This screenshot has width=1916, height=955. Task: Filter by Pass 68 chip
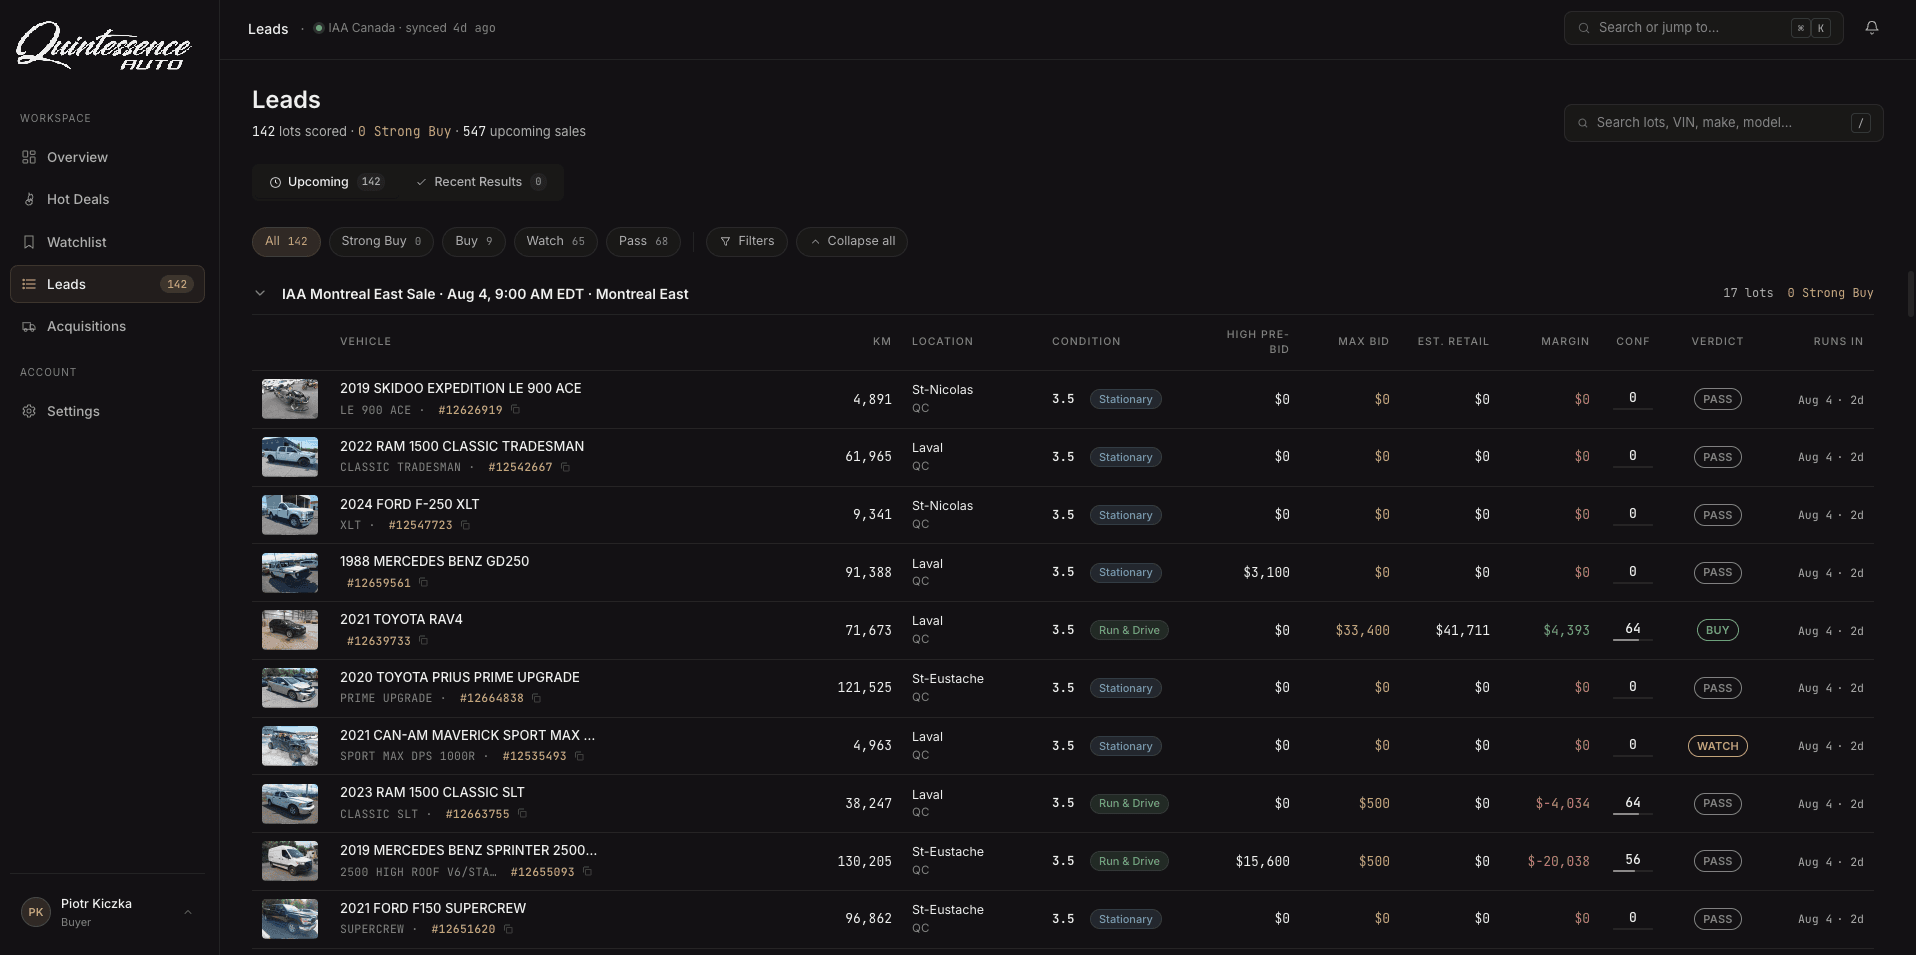coord(643,241)
